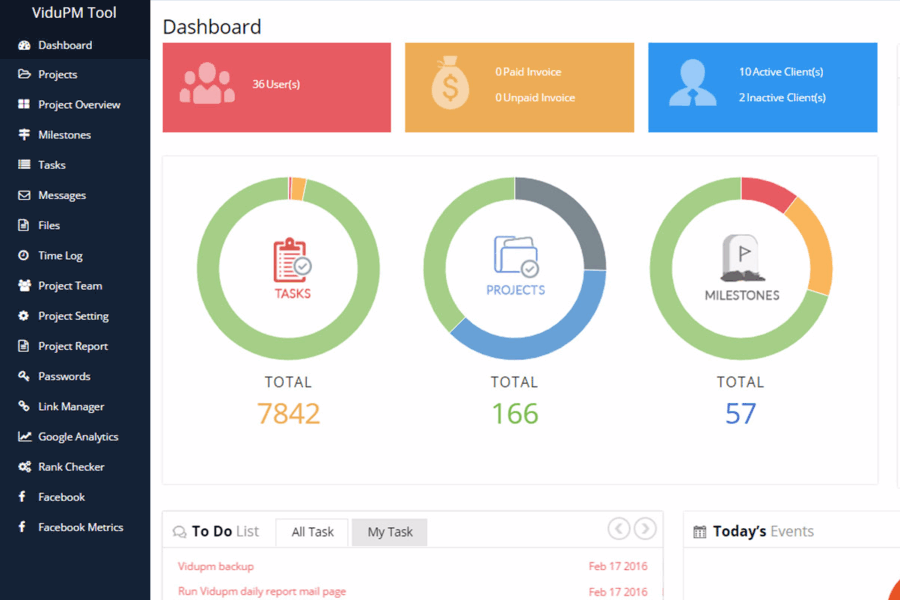Click the Projects folder icon in sidebar

24,74
